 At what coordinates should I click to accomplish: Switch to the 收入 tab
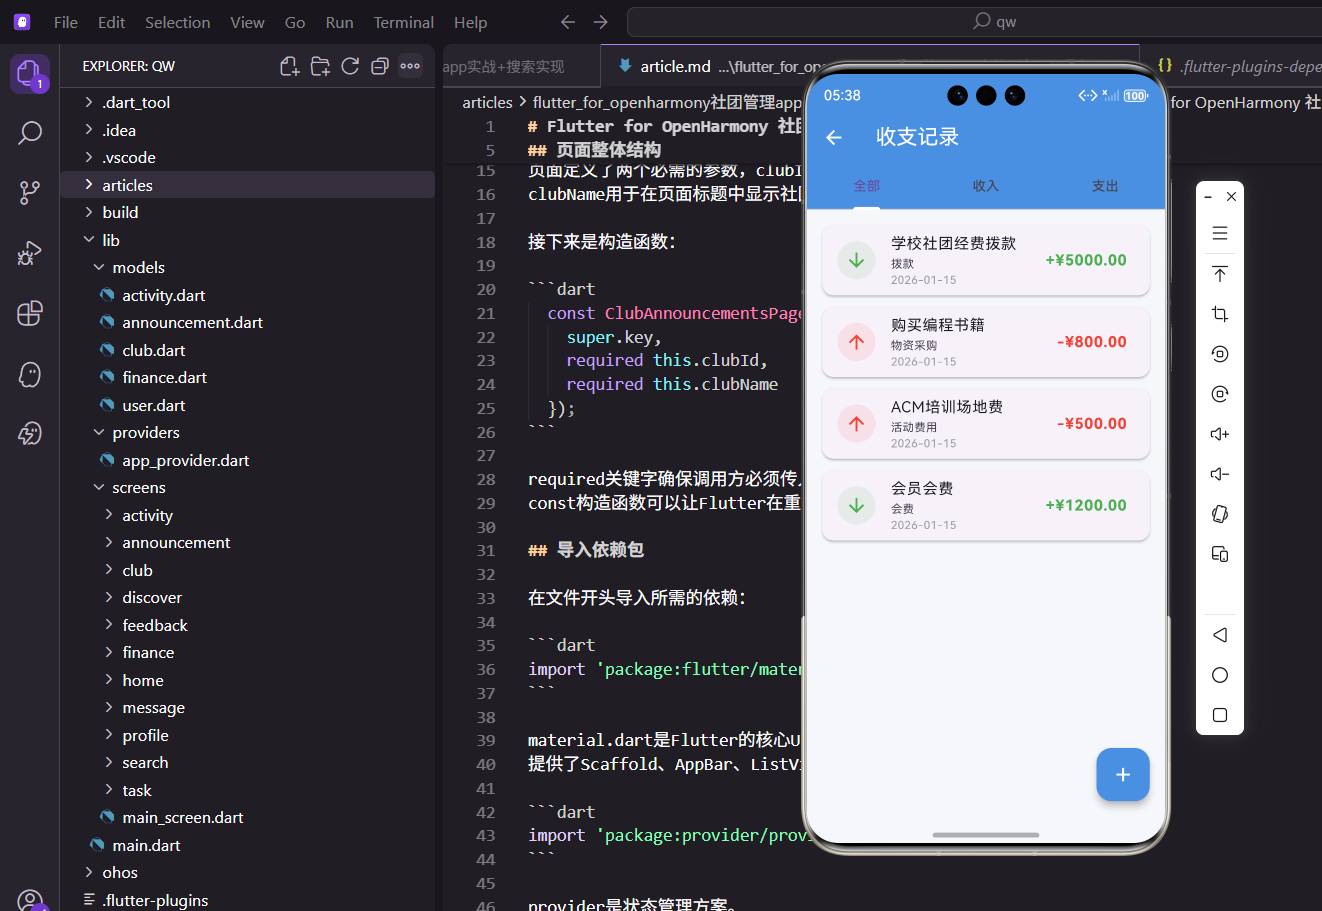pyautogui.click(x=985, y=185)
